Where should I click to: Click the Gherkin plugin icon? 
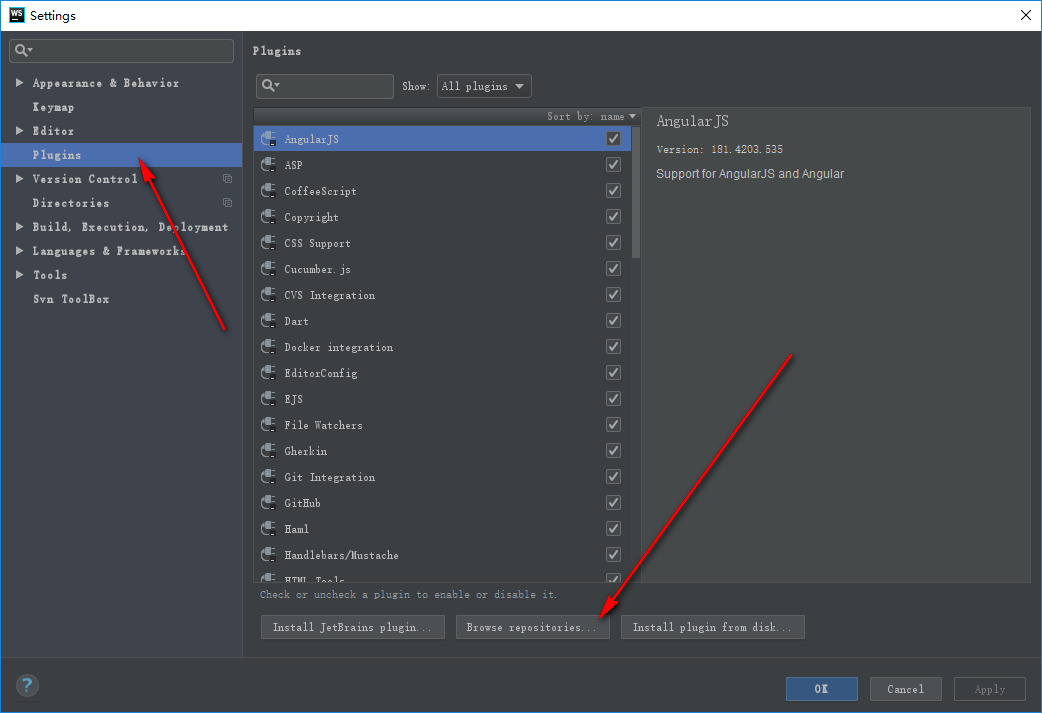268,451
